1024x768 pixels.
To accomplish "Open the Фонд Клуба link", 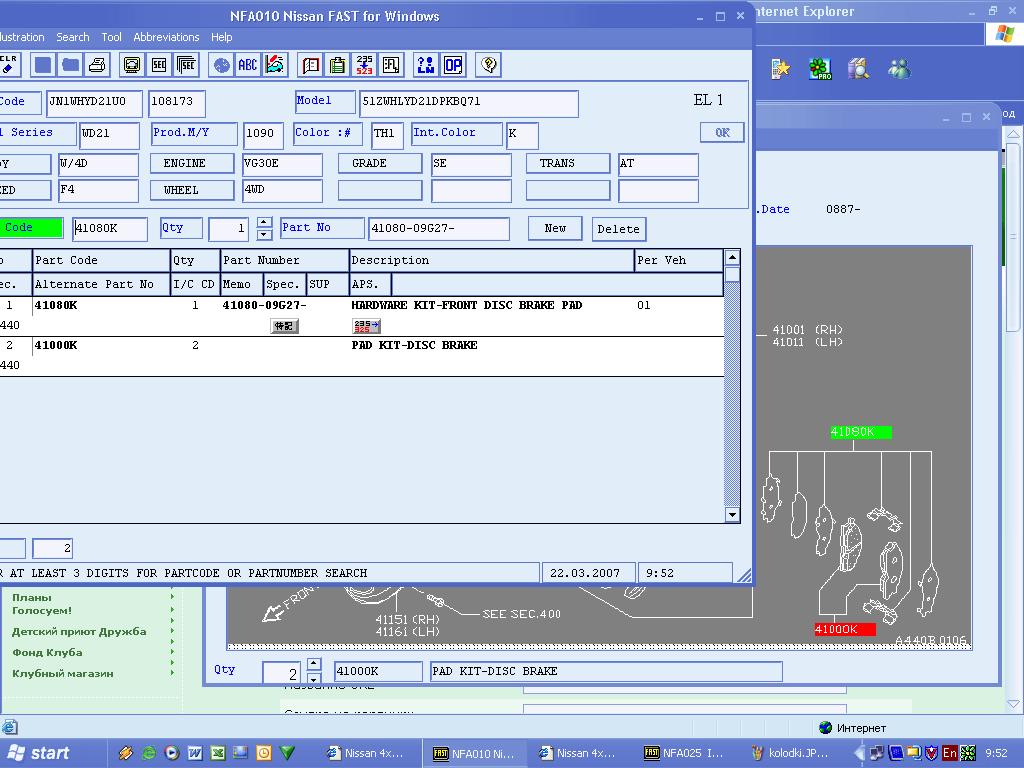I will pos(47,652).
